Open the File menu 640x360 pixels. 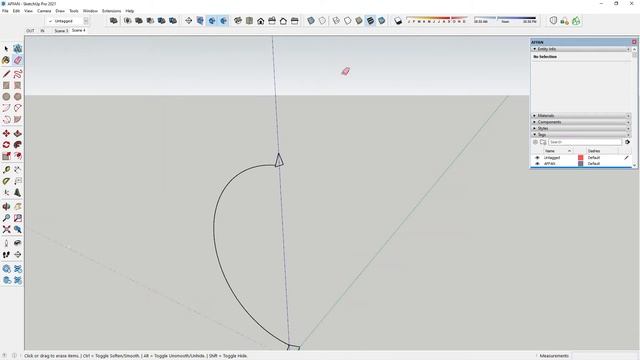point(5,11)
